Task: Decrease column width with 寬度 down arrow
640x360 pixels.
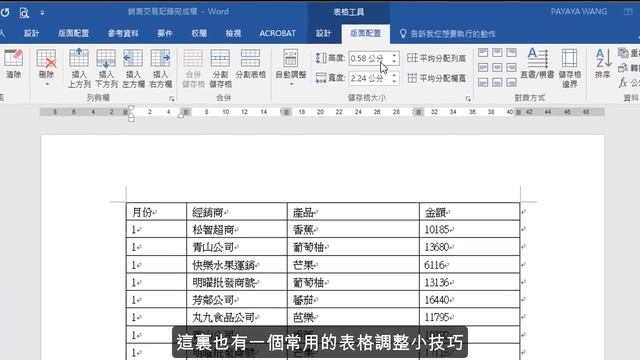Action: pos(394,81)
